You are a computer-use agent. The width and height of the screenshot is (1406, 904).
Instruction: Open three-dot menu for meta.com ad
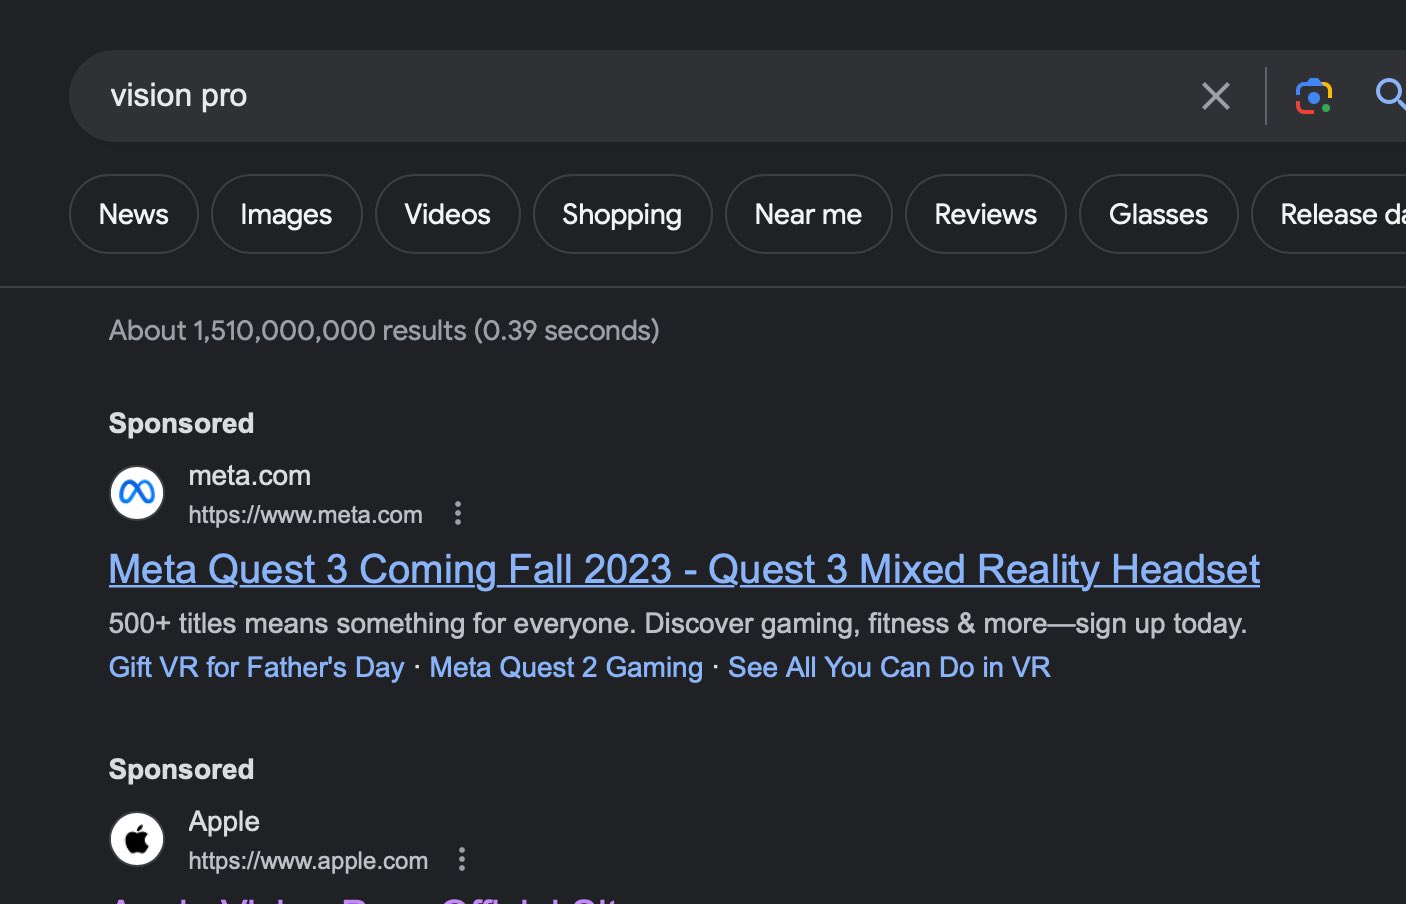coord(458,514)
